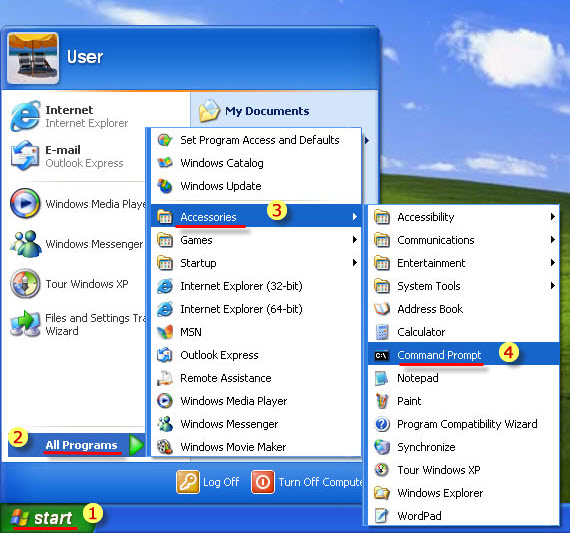570x533 pixels.
Task: Click the Address Book icon
Action: [x=382, y=309]
